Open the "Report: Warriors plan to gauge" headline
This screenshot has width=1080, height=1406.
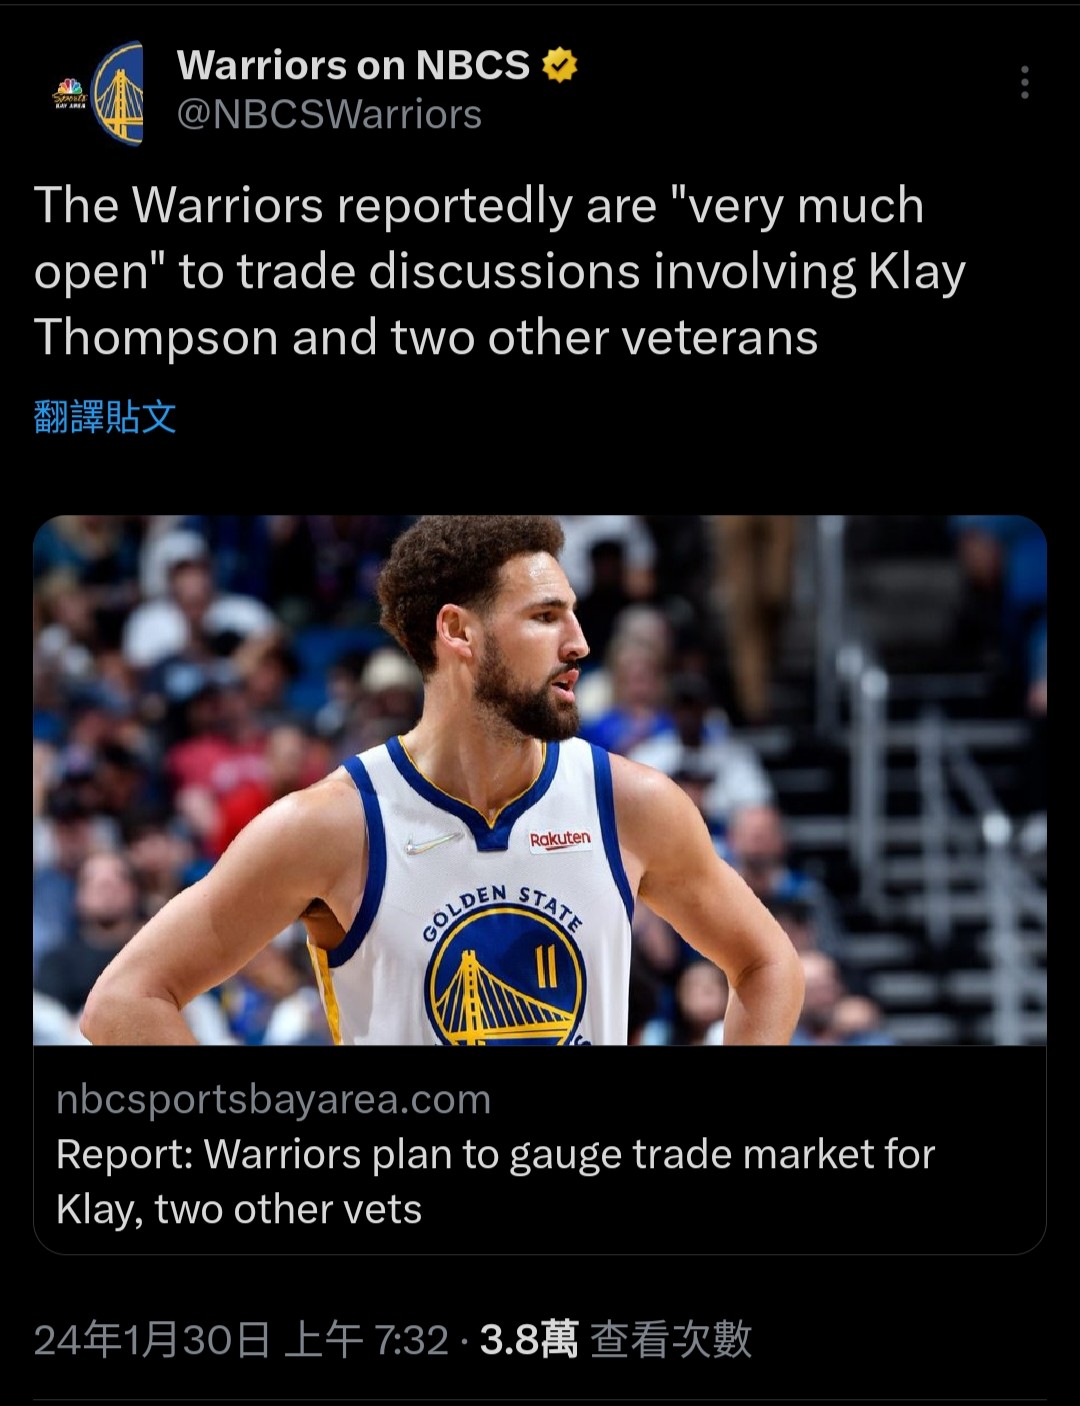(x=496, y=1155)
